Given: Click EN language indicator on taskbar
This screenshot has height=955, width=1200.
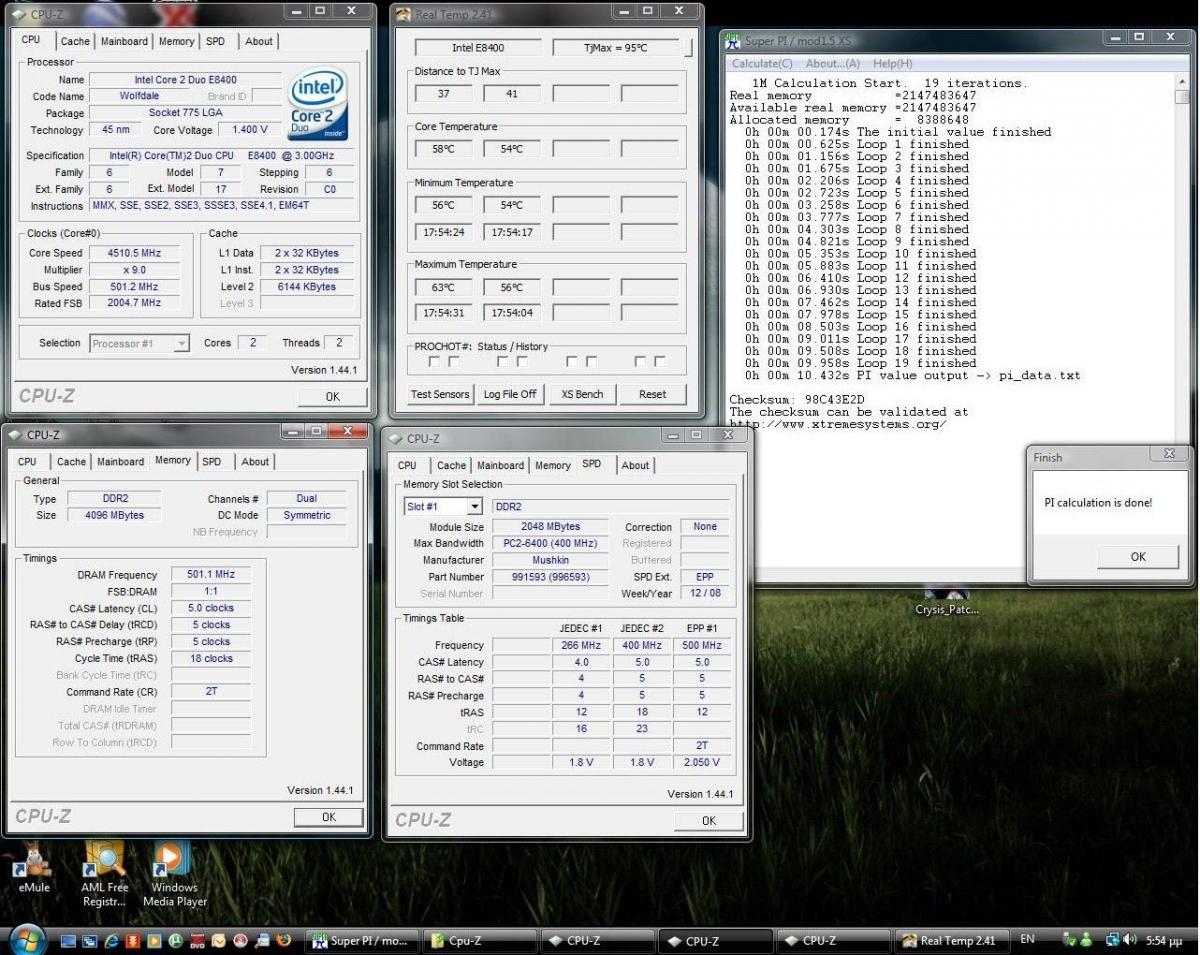Looking at the screenshot, I should click(1028, 939).
